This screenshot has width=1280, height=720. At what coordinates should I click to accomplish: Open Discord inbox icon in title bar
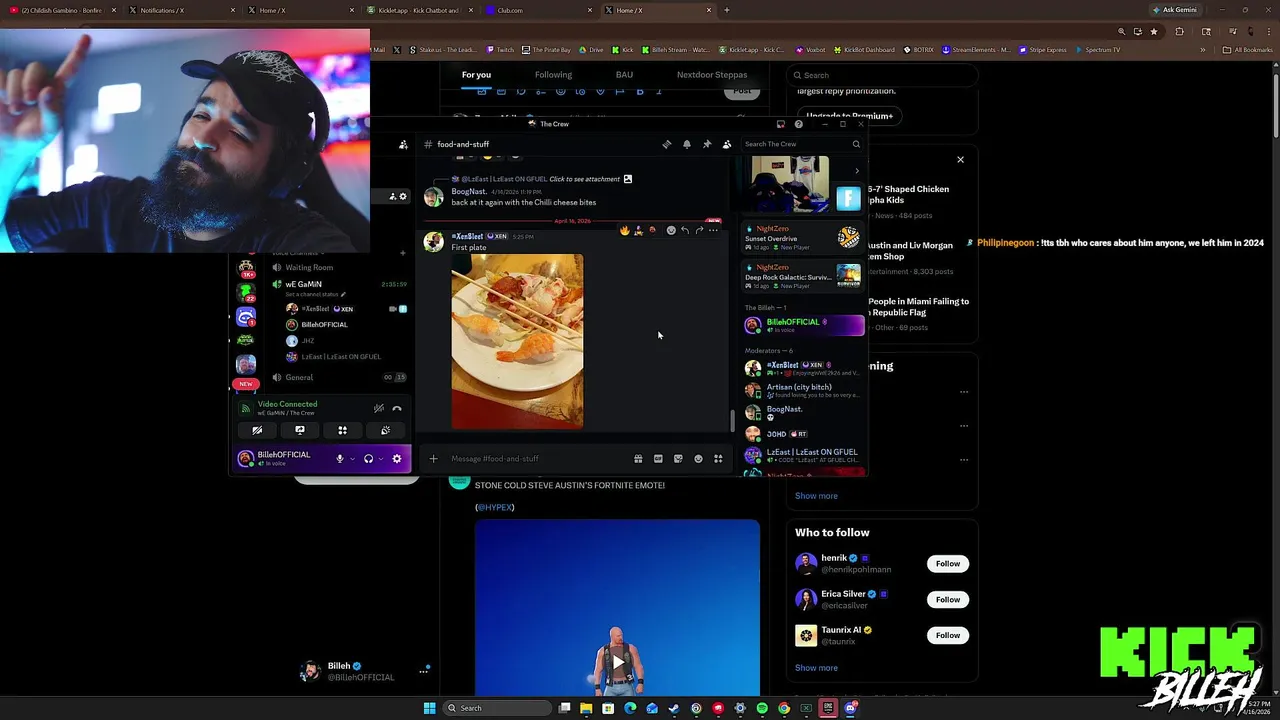(781, 124)
